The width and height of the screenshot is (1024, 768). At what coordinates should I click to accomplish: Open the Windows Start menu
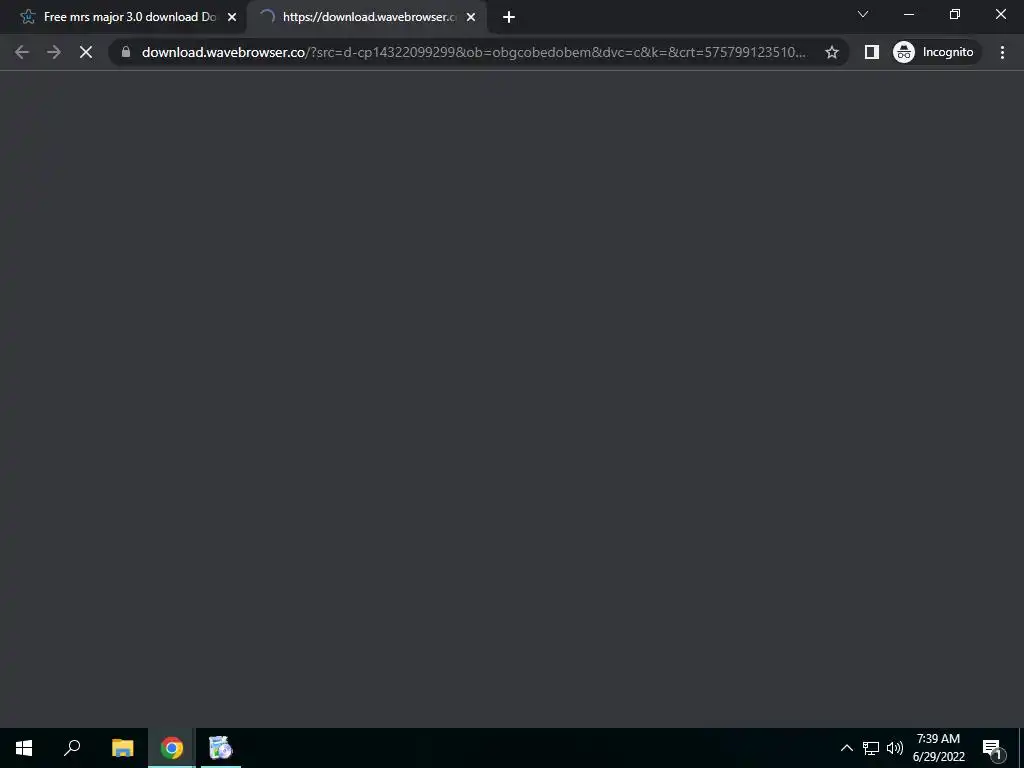[24, 748]
